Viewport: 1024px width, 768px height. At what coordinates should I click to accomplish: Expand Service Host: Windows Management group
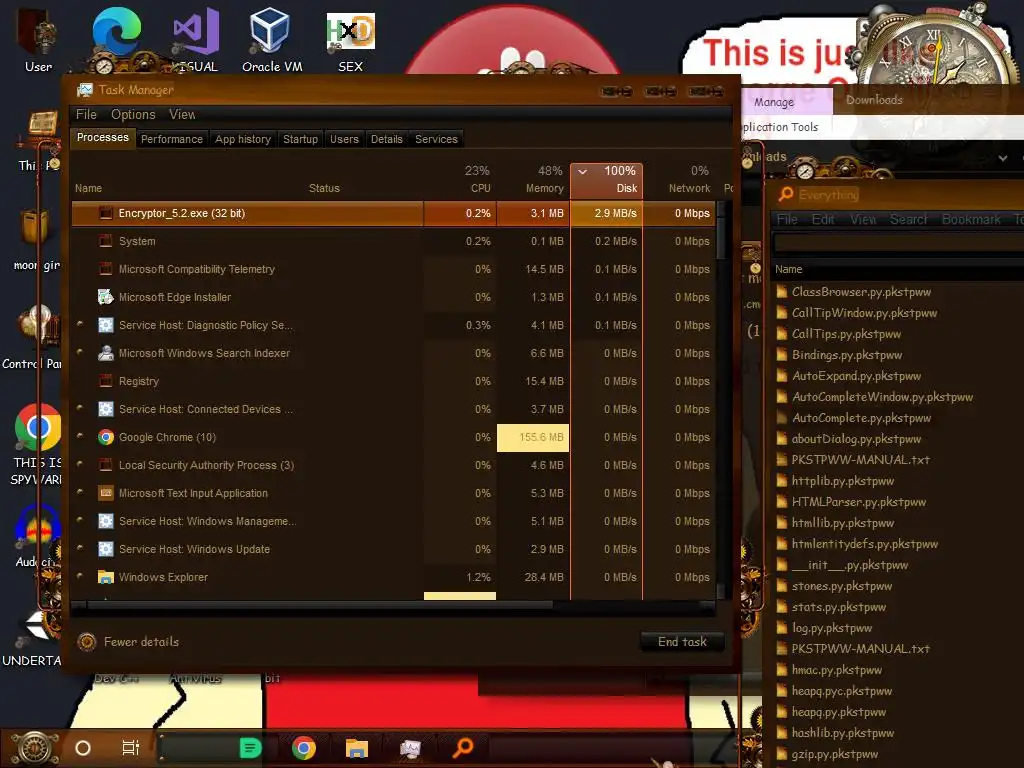[80, 520]
